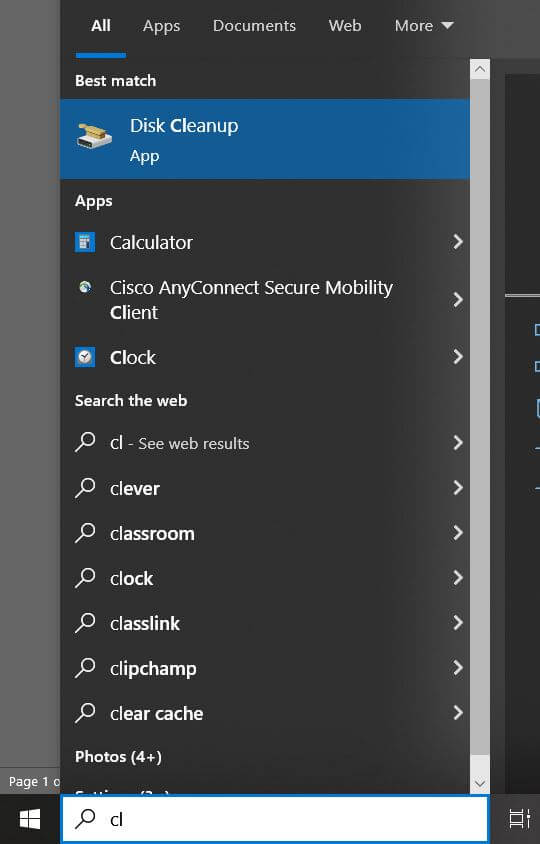Click magnifier icon beside 'classlink' suggestion

click(85, 623)
